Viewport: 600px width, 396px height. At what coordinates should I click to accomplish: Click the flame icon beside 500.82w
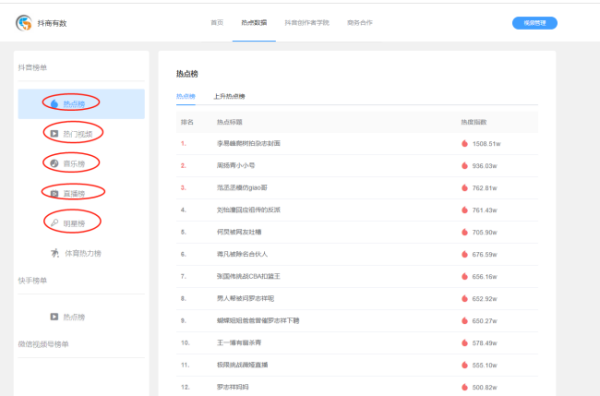click(x=465, y=387)
